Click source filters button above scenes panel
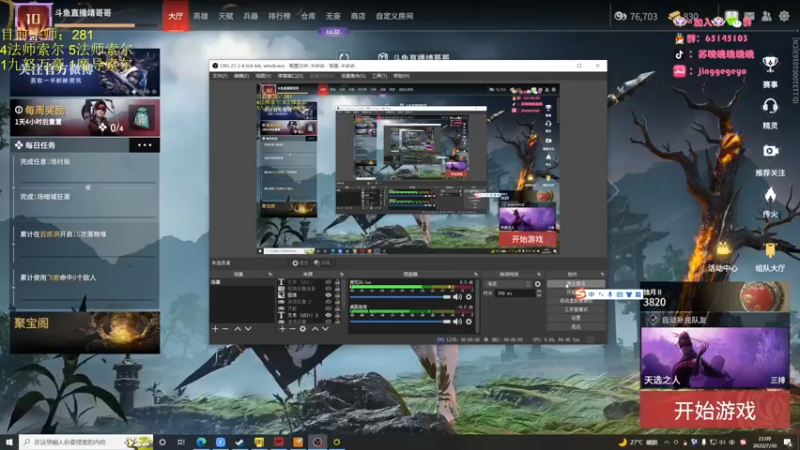 click(322, 263)
